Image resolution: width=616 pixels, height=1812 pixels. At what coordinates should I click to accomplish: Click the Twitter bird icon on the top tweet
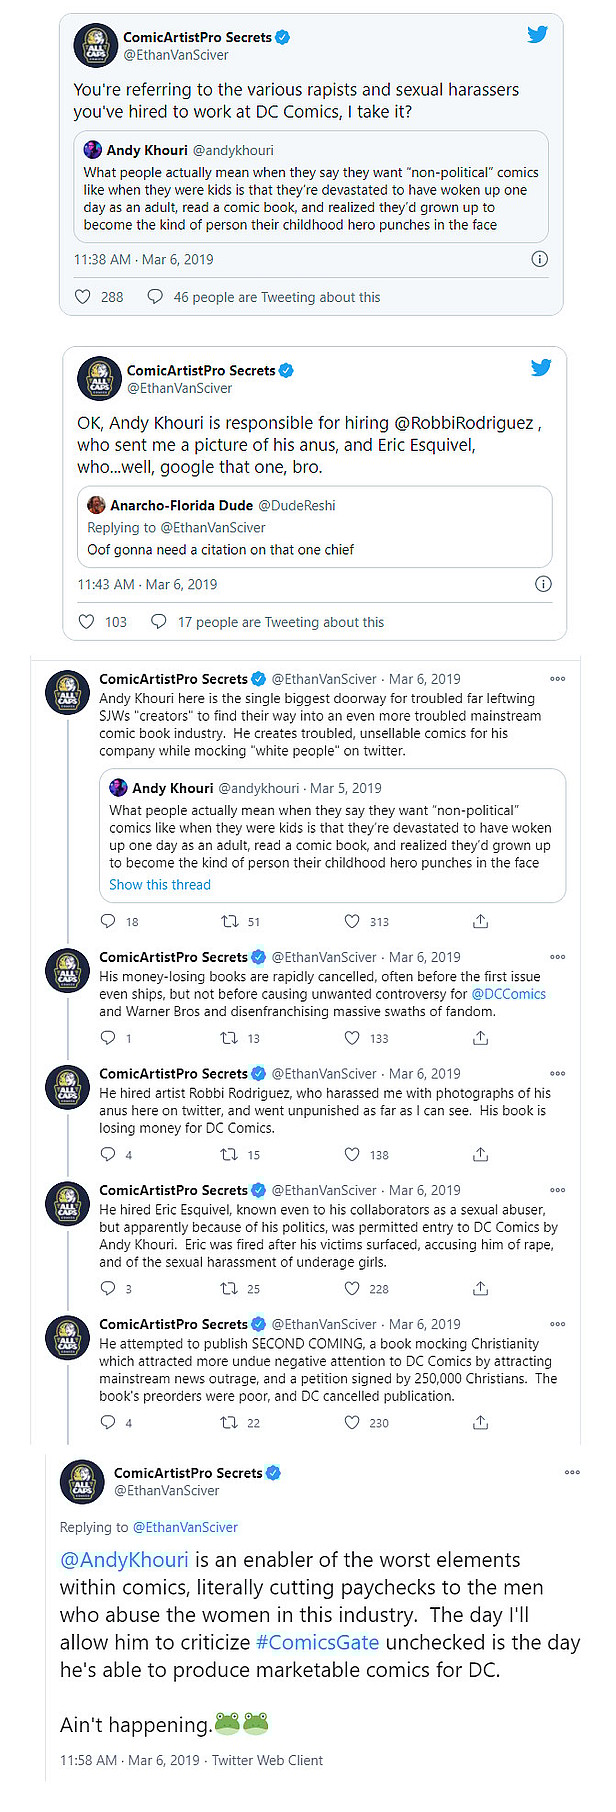538,34
